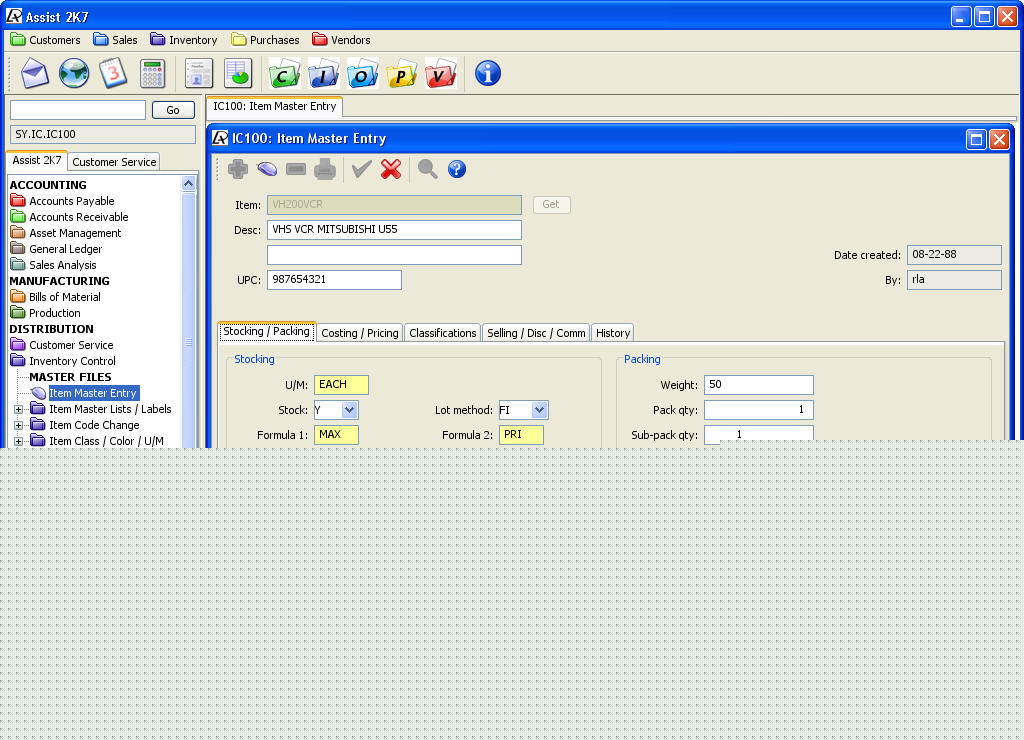Open the Lot method dropdown

(x=539, y=410)
